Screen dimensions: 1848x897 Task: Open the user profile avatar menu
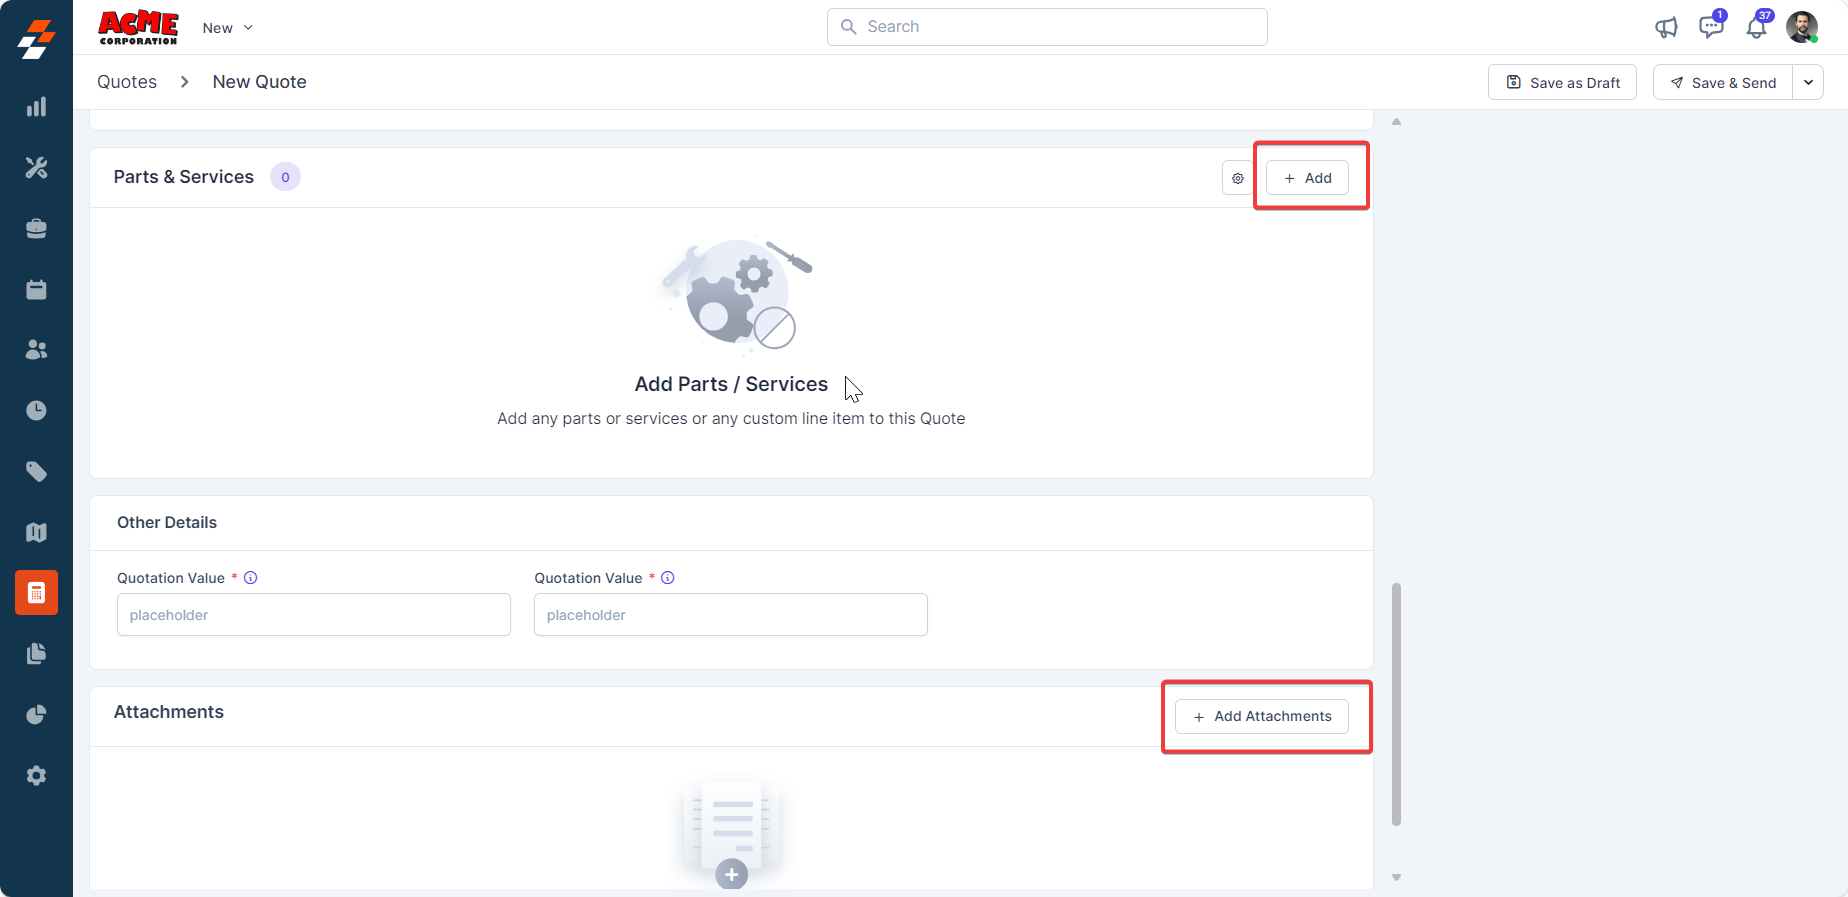tap(1802, 28)
